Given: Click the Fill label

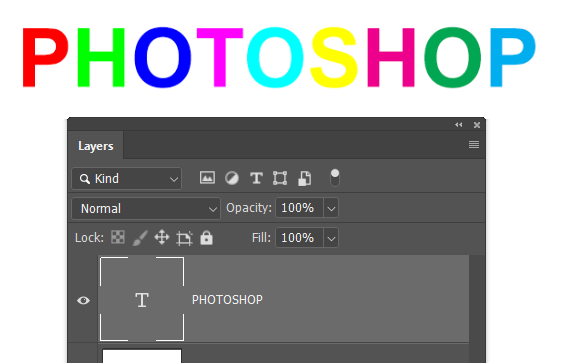Looking at the screenshot, I should pos(261,238).
